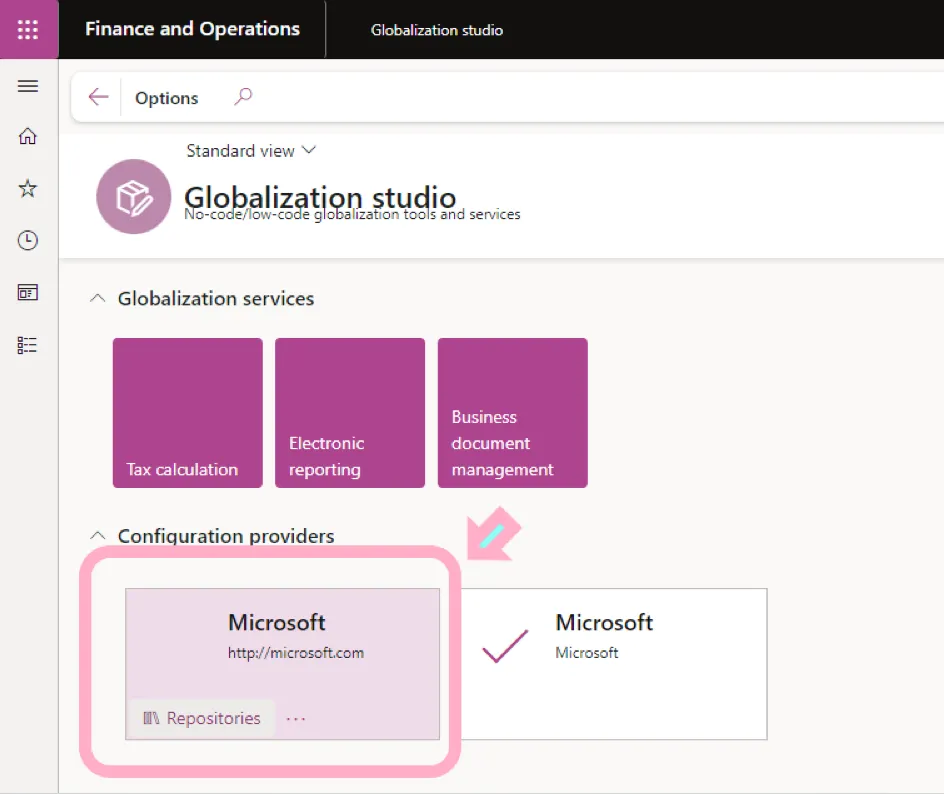Click the Workspaces sidebar icon
Viewport: 944px width, 794px height.
28,292
